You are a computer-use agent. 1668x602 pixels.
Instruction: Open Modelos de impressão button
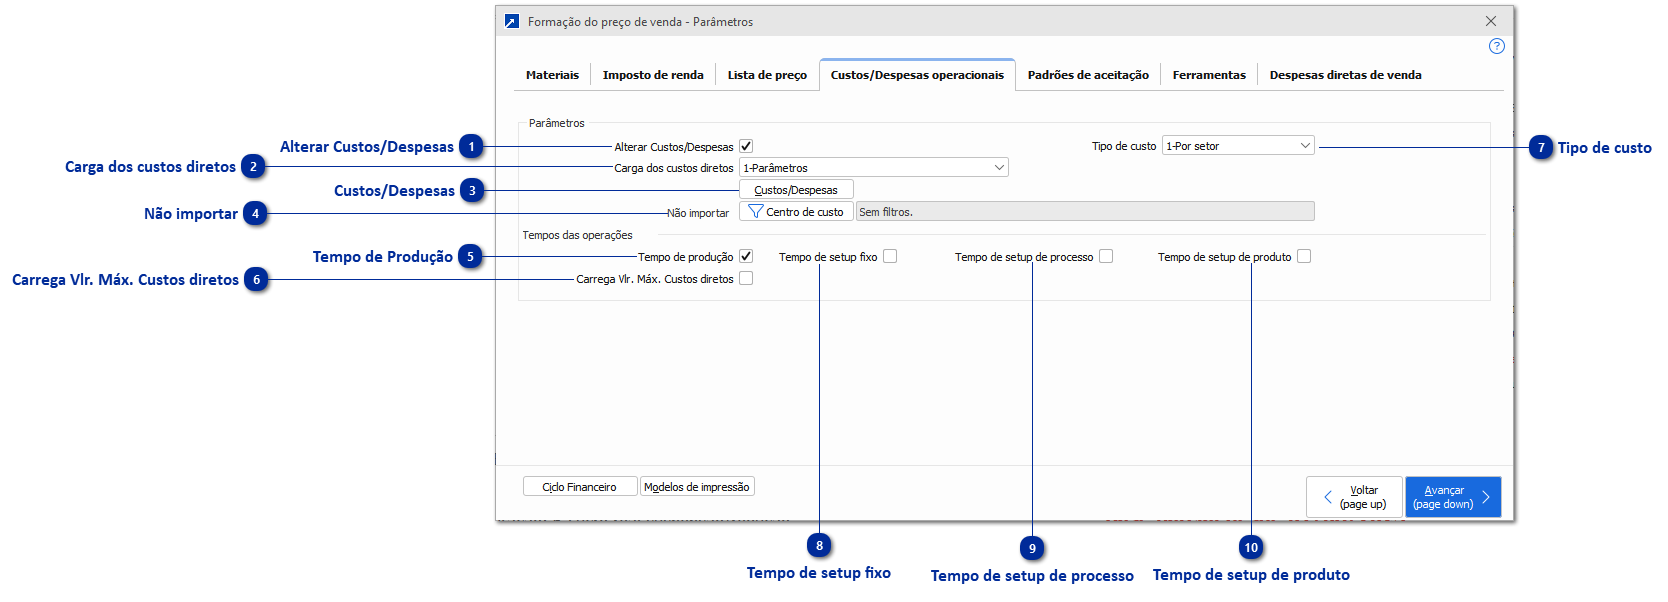pos(697,487)
